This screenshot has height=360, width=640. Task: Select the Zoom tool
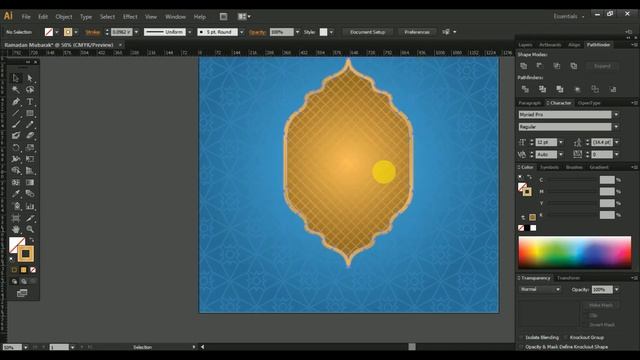click(30, 229)
